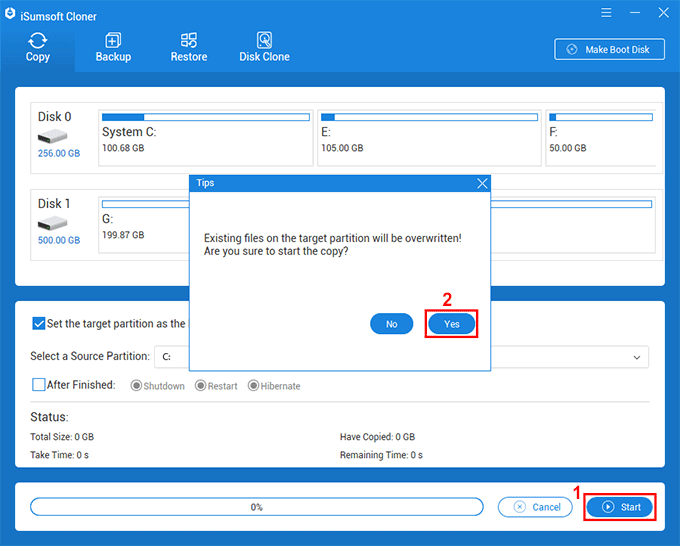Image resolution: width=680 pixels, height=546 pixels.
Task: Minimize the iSumsoft Cloner window
Action: point(635,13)
